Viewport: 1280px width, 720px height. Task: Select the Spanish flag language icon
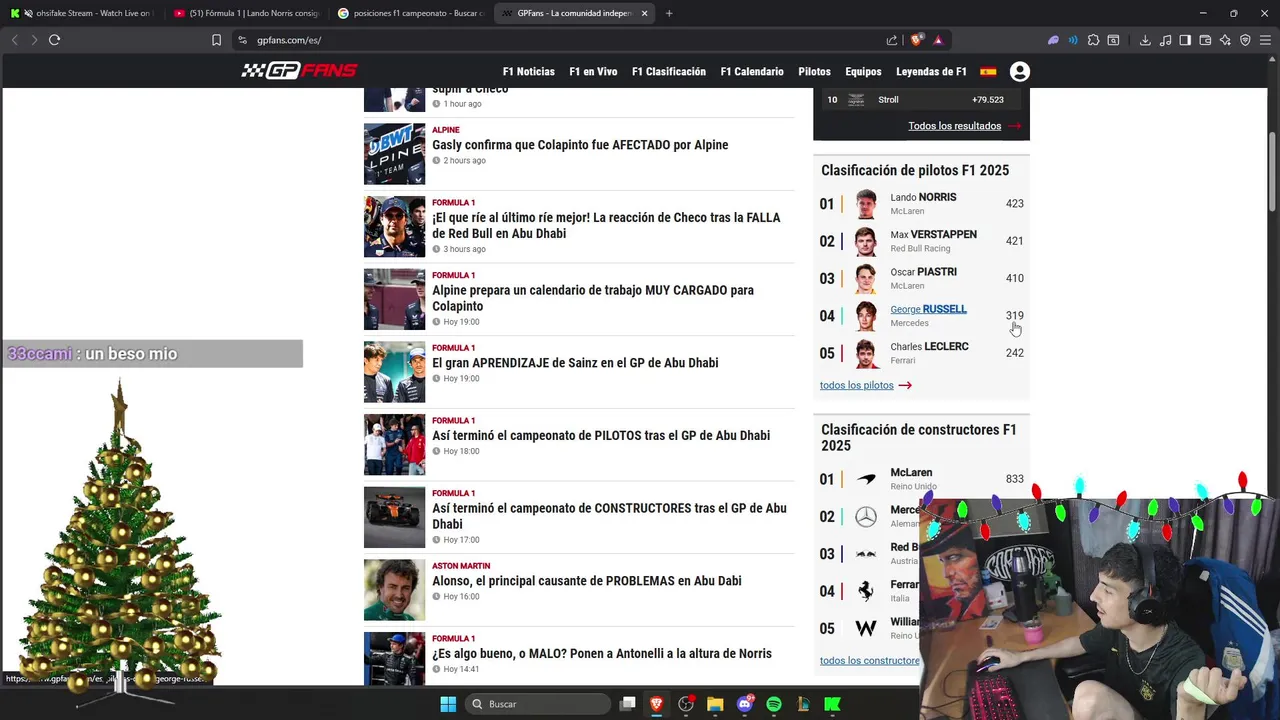[988, 72]
